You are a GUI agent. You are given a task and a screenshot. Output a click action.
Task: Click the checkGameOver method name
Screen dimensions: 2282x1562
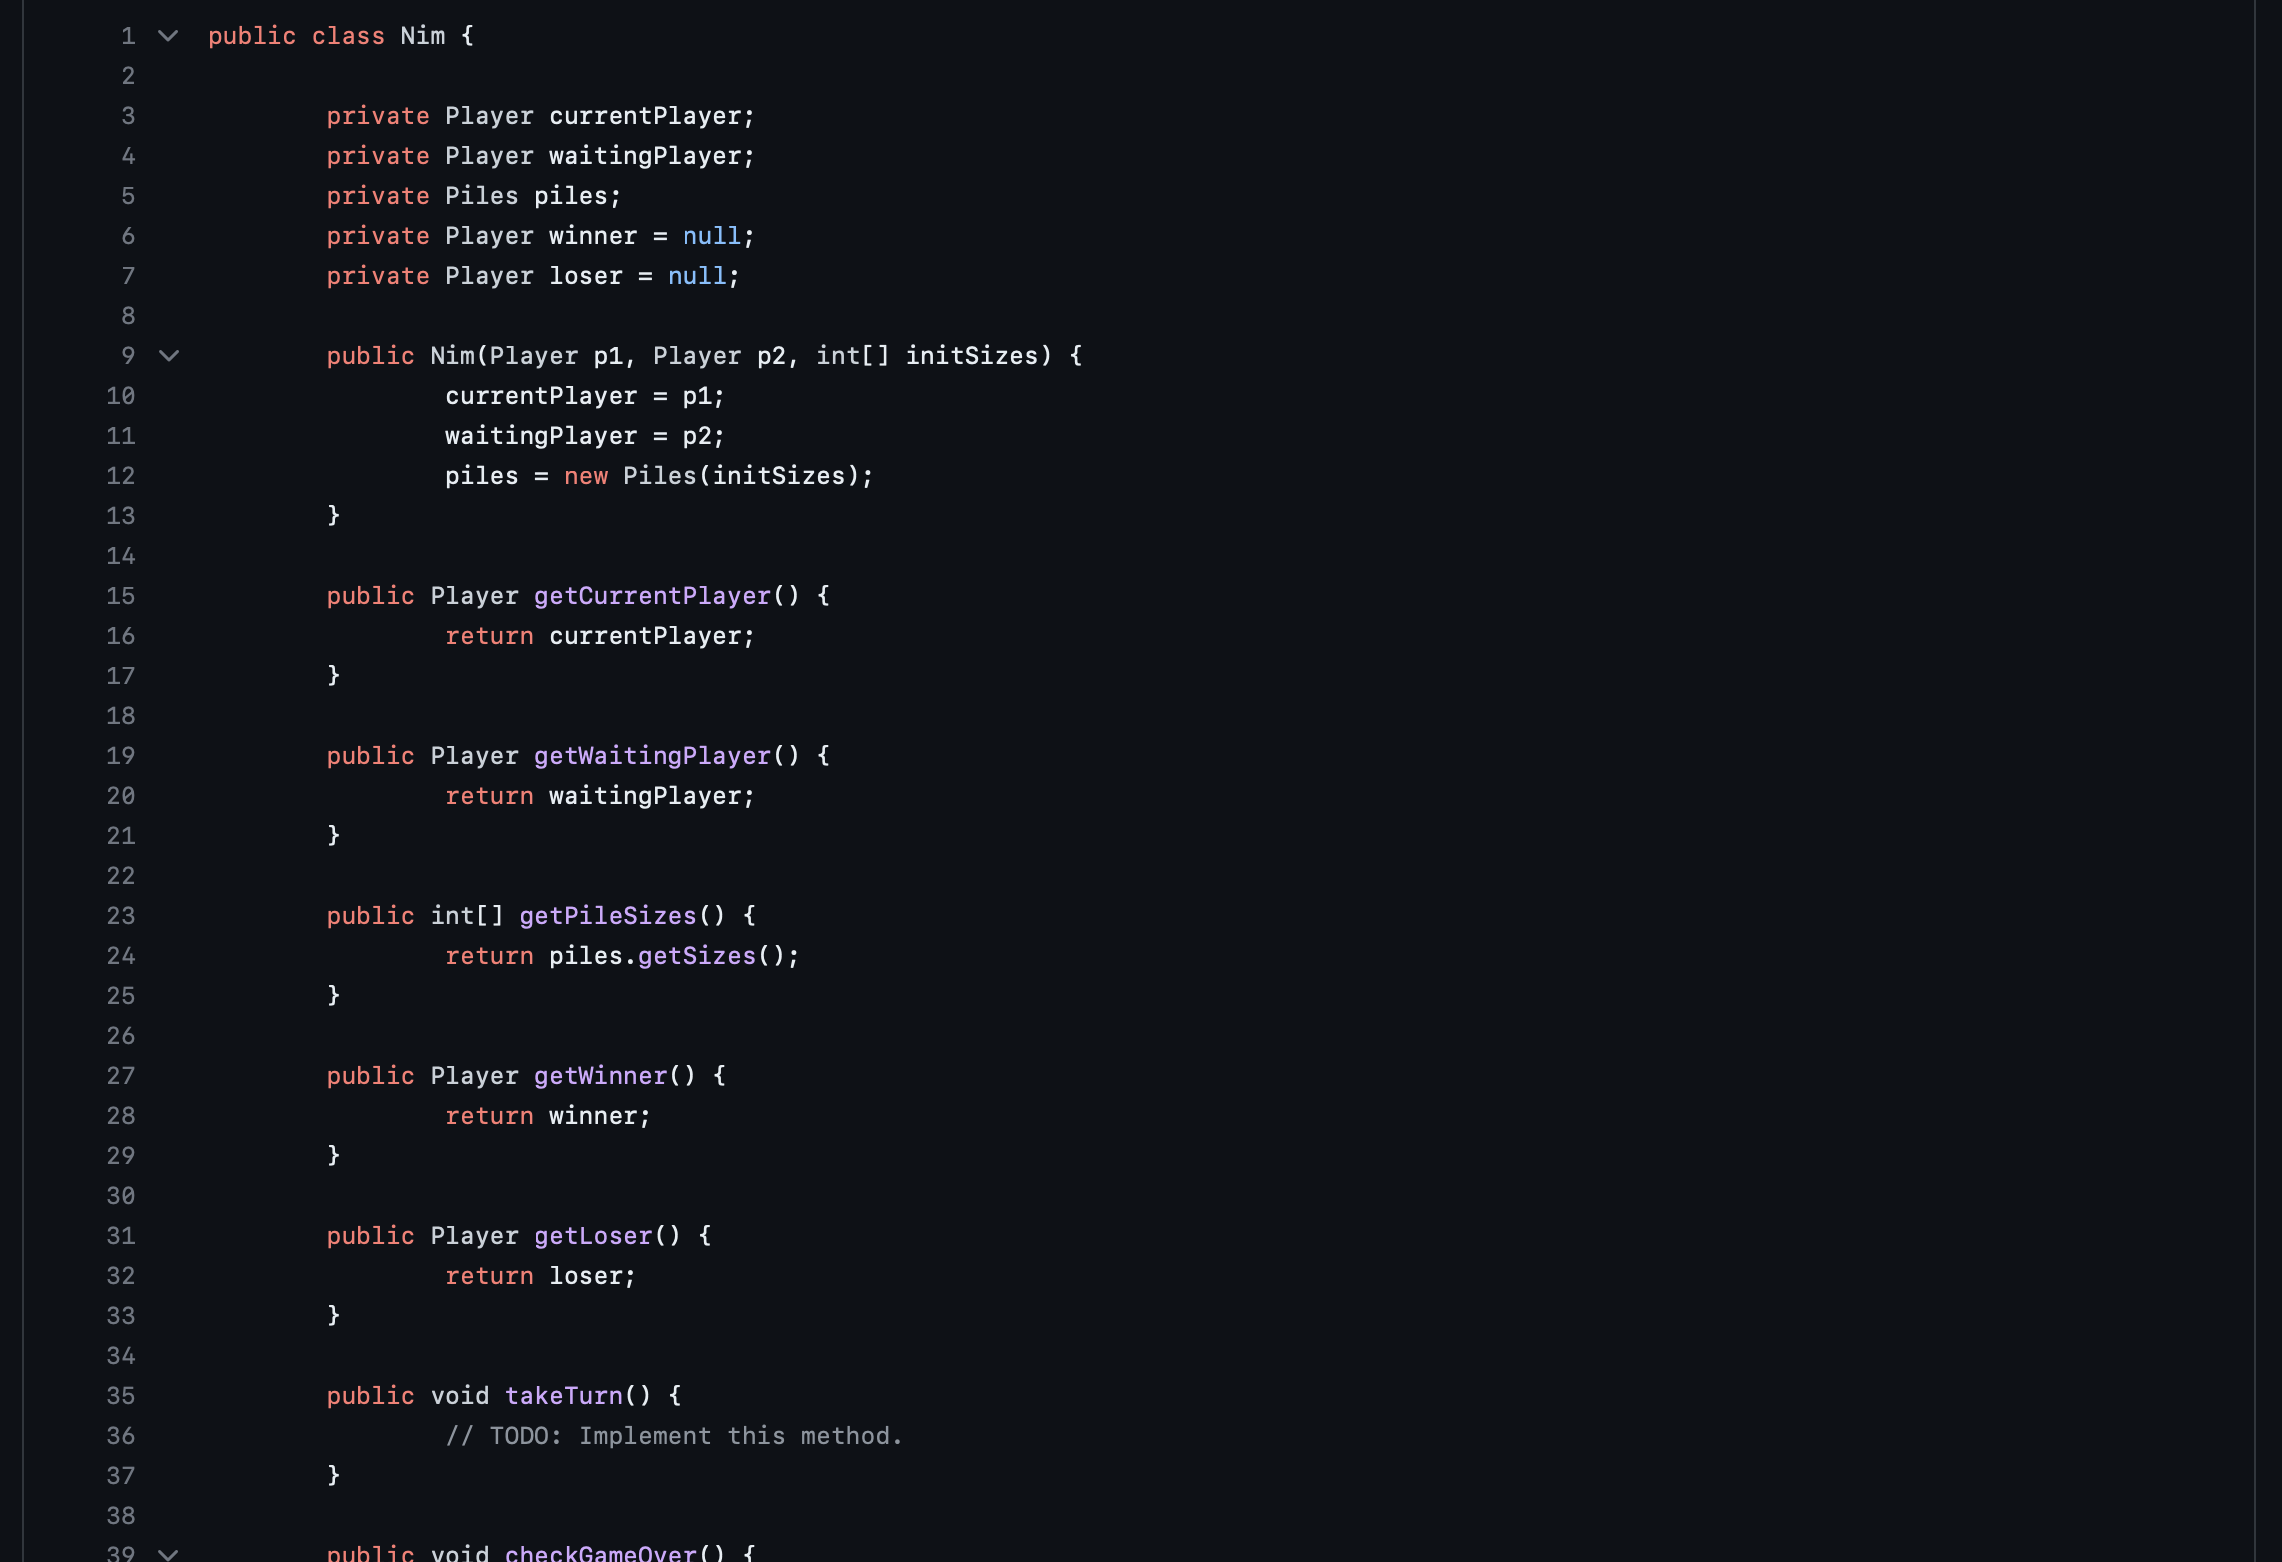(x=600, y=1552)
